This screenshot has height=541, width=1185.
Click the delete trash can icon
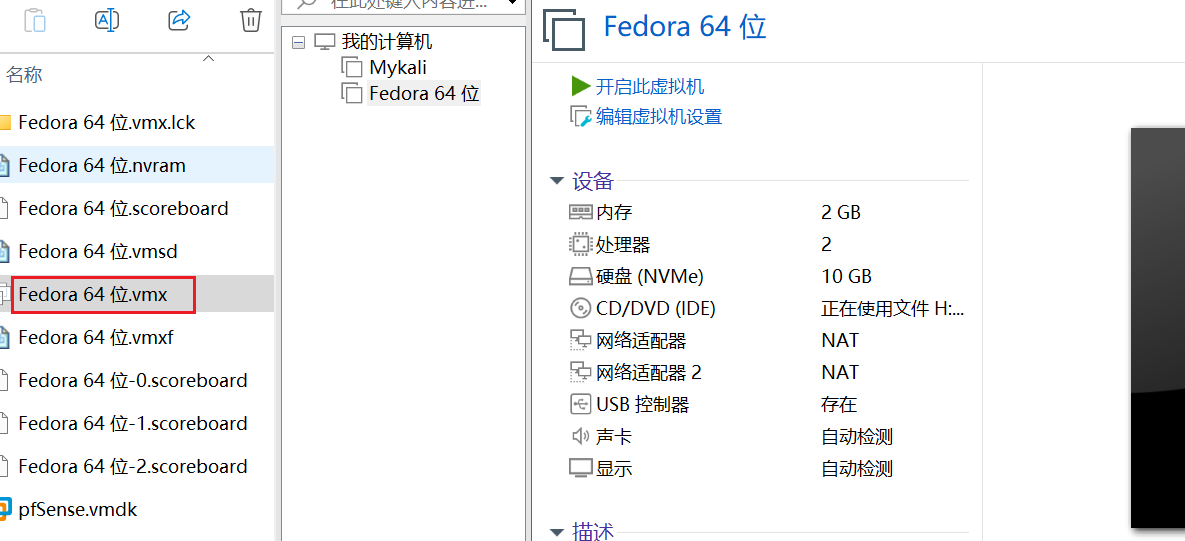pos(251,20)
